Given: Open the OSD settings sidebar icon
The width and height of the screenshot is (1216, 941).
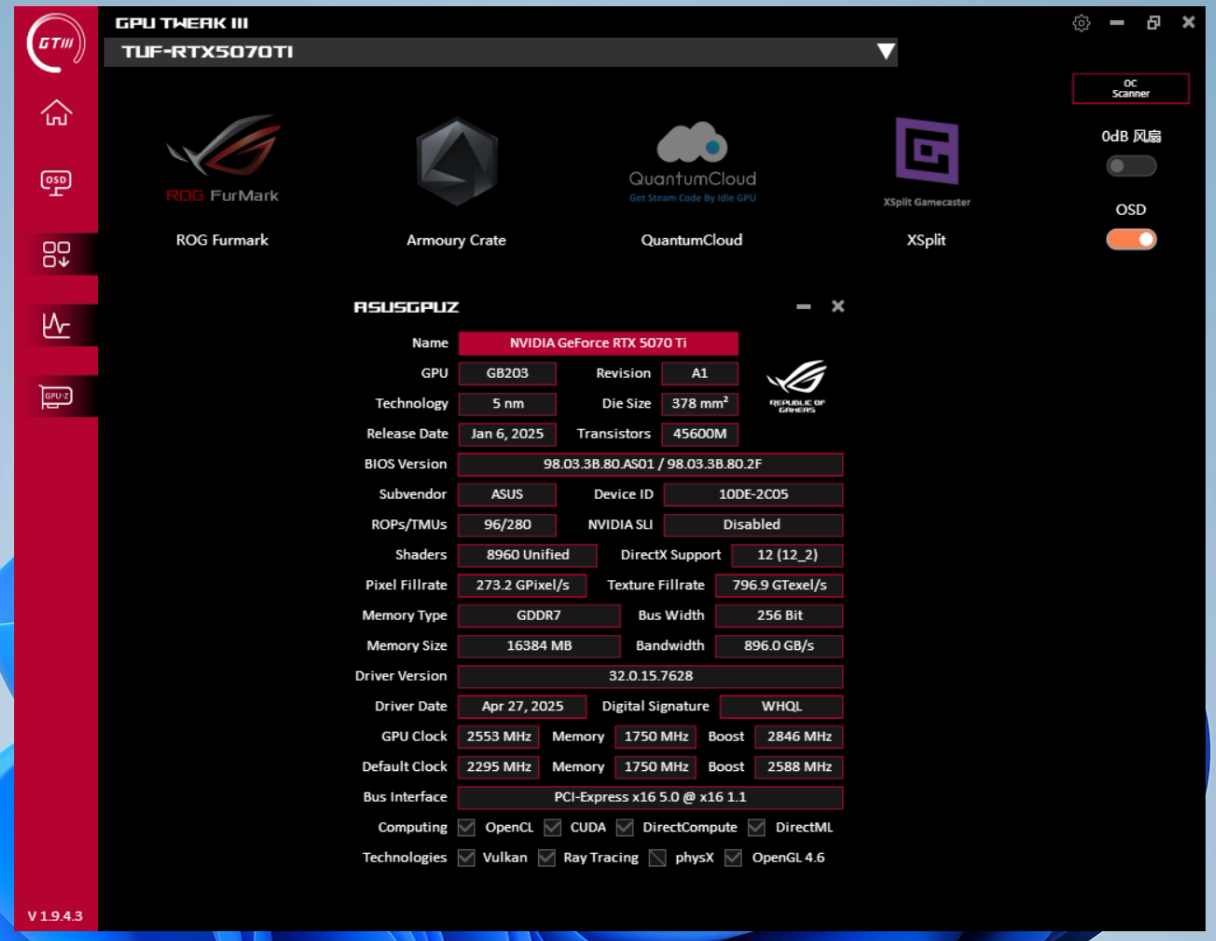Looking at the screenshot, I should [56, 182].
